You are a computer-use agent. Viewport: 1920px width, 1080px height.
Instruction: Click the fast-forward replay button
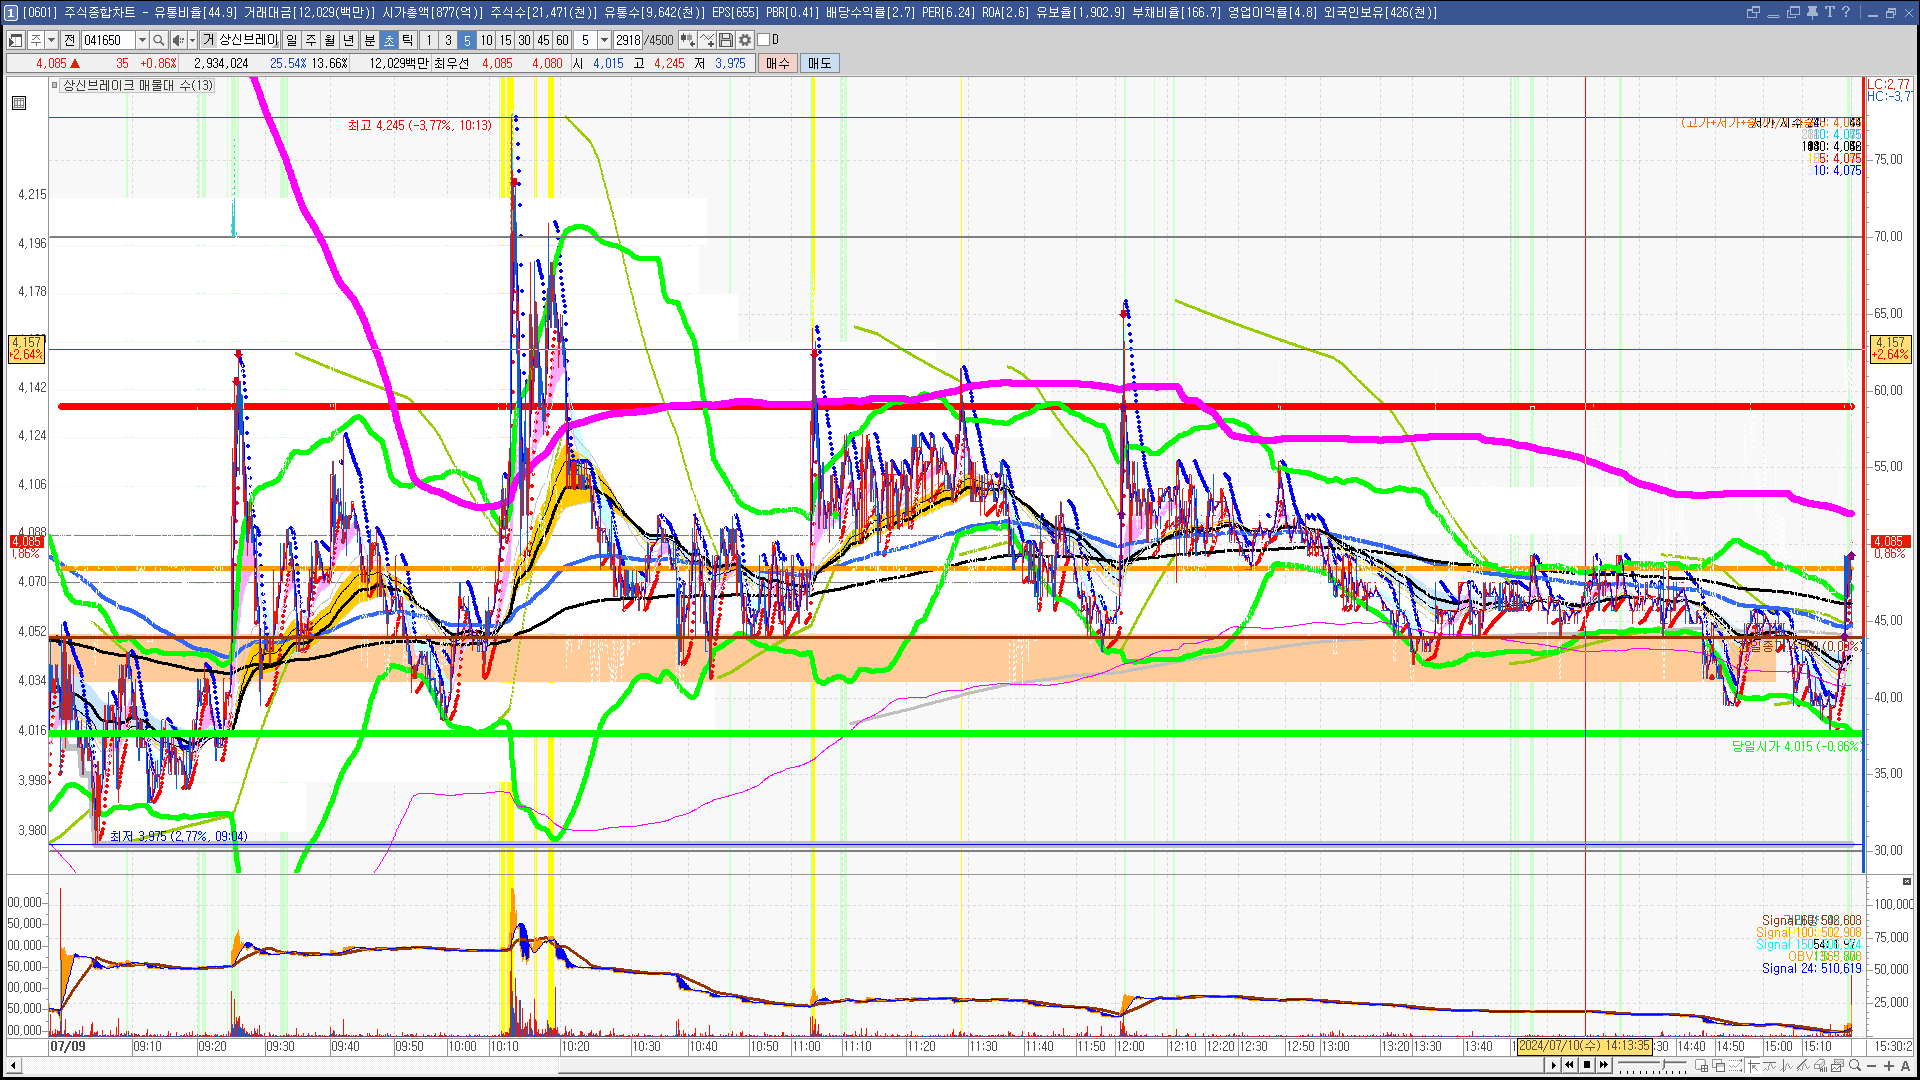coord(1604,1065)
